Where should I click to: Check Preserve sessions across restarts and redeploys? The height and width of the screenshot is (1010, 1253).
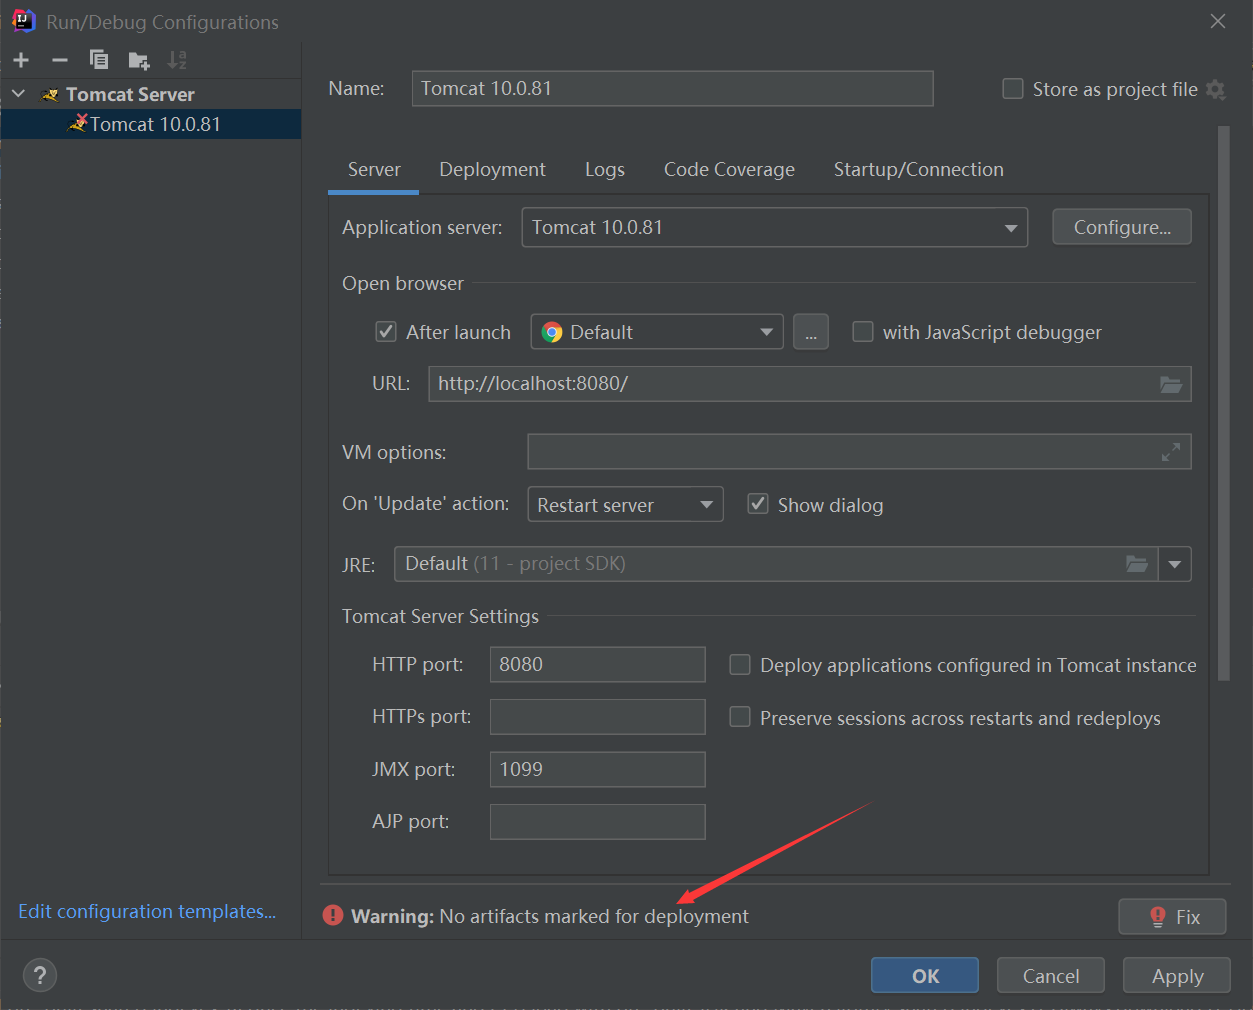pos(740,717)
